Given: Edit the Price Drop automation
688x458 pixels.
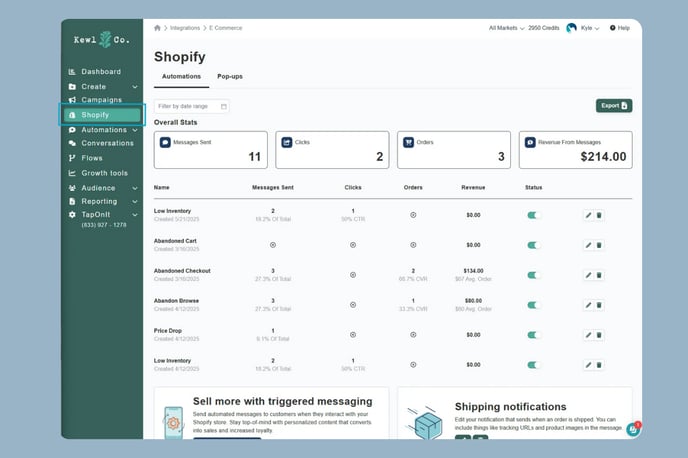Looking at the screenshot, I should [x=588, y=335].
